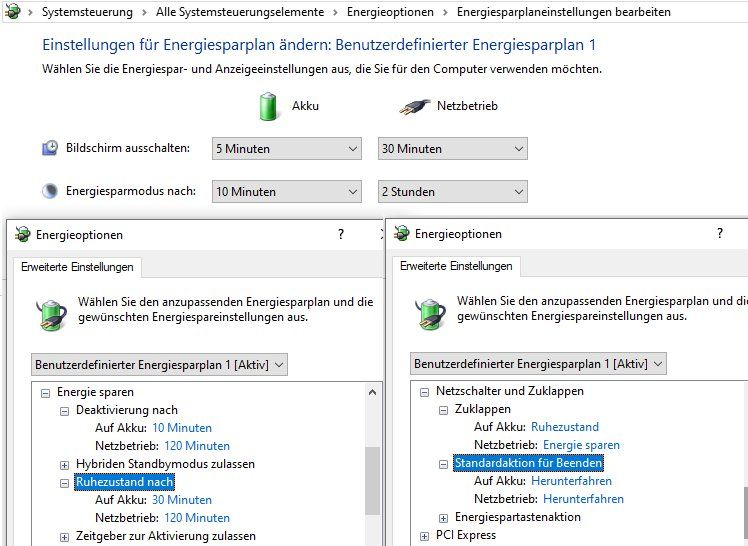The height and width of the screenshot is (546, 748).
Task: Change Deaktivierung nach Akku value 10 Minuten
Action: (182, 428)
